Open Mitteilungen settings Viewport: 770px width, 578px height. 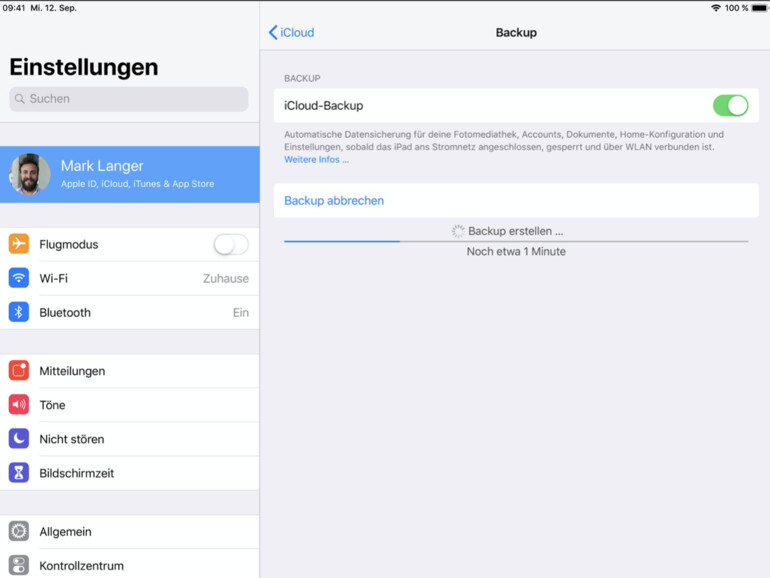130,371
